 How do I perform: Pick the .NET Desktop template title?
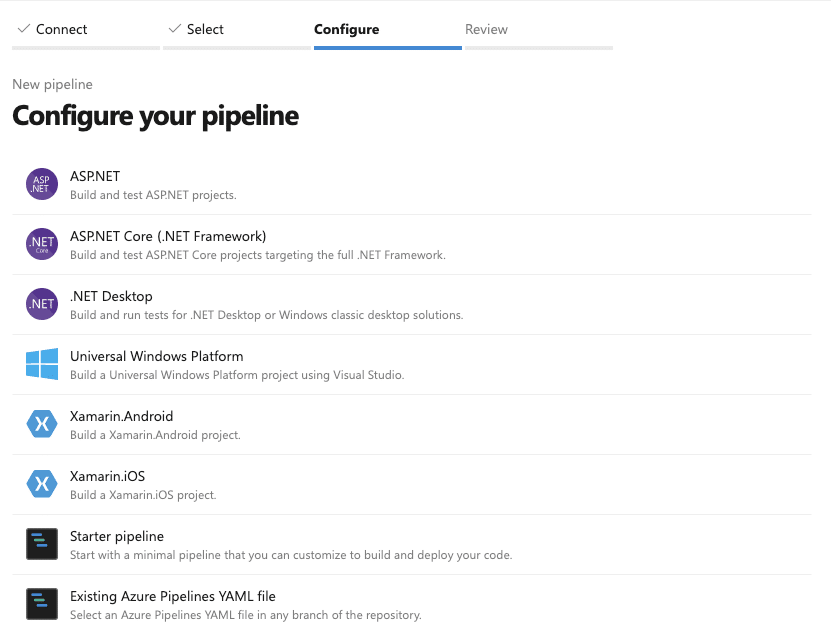[111, 296]
